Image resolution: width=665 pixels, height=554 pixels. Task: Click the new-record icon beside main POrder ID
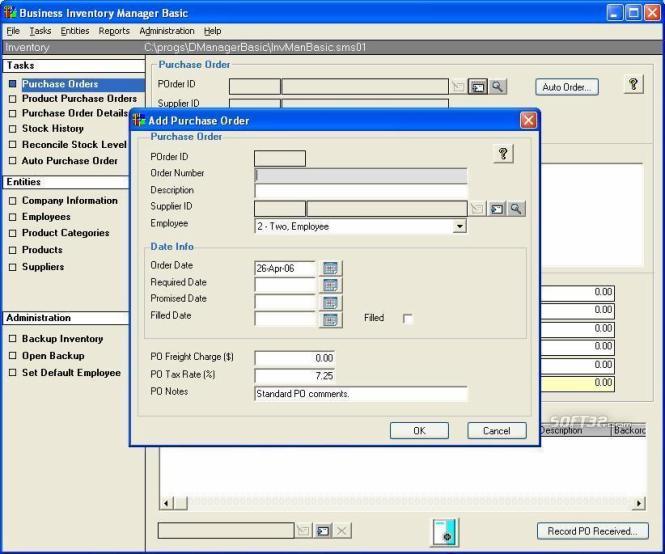coord(458,87)
